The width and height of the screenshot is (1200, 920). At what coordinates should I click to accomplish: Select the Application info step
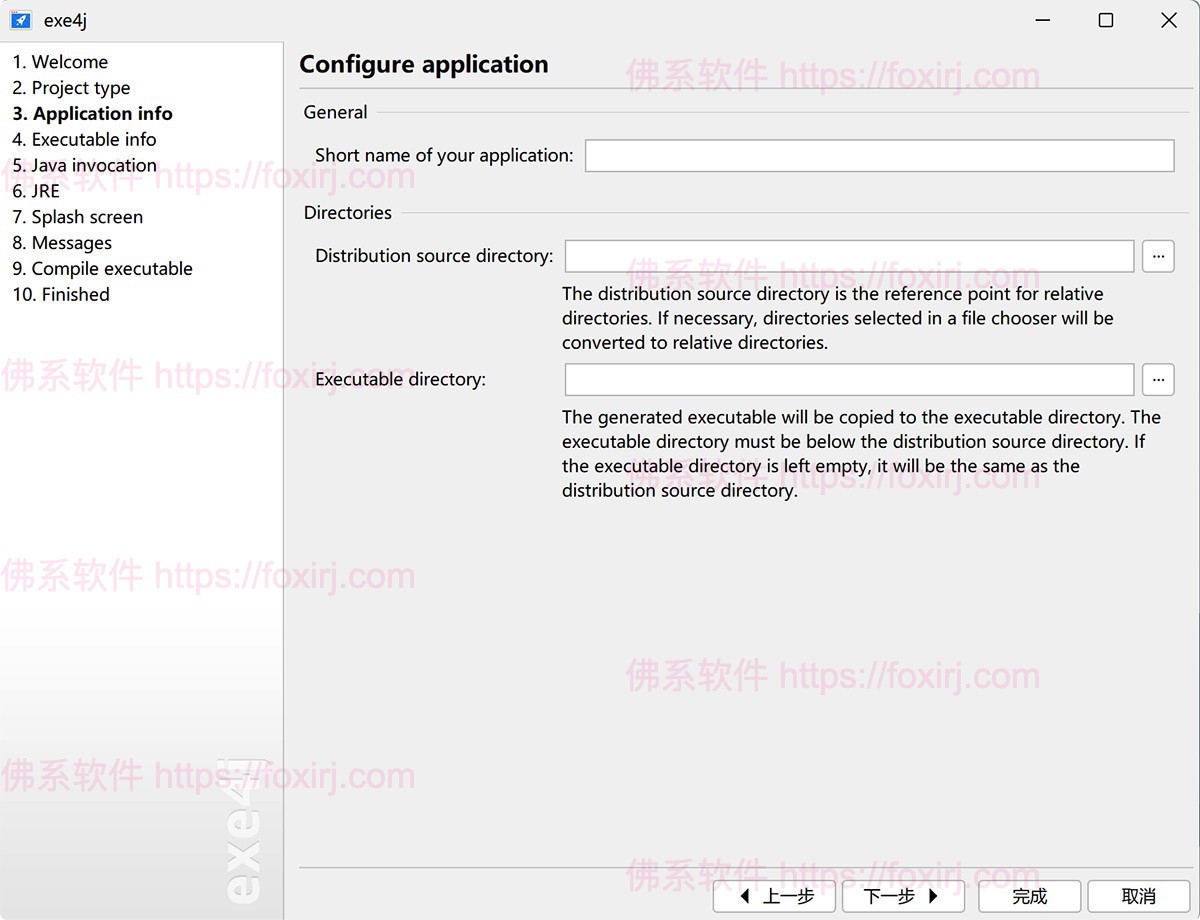[92, 114]
